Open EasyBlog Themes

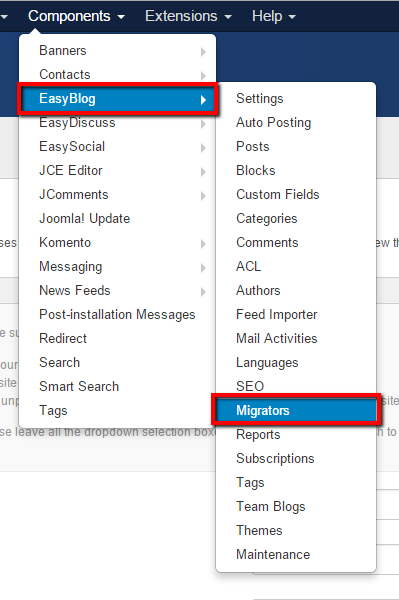[x=296, y=531]
